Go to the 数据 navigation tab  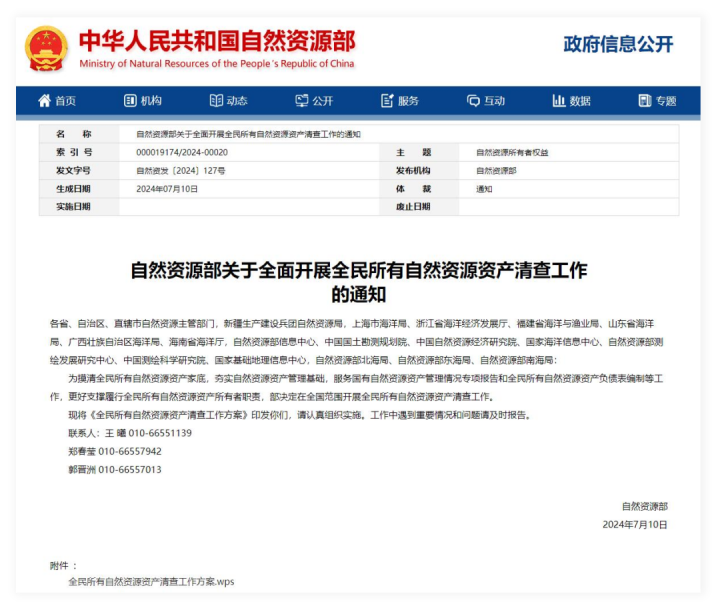click(580, 101)
